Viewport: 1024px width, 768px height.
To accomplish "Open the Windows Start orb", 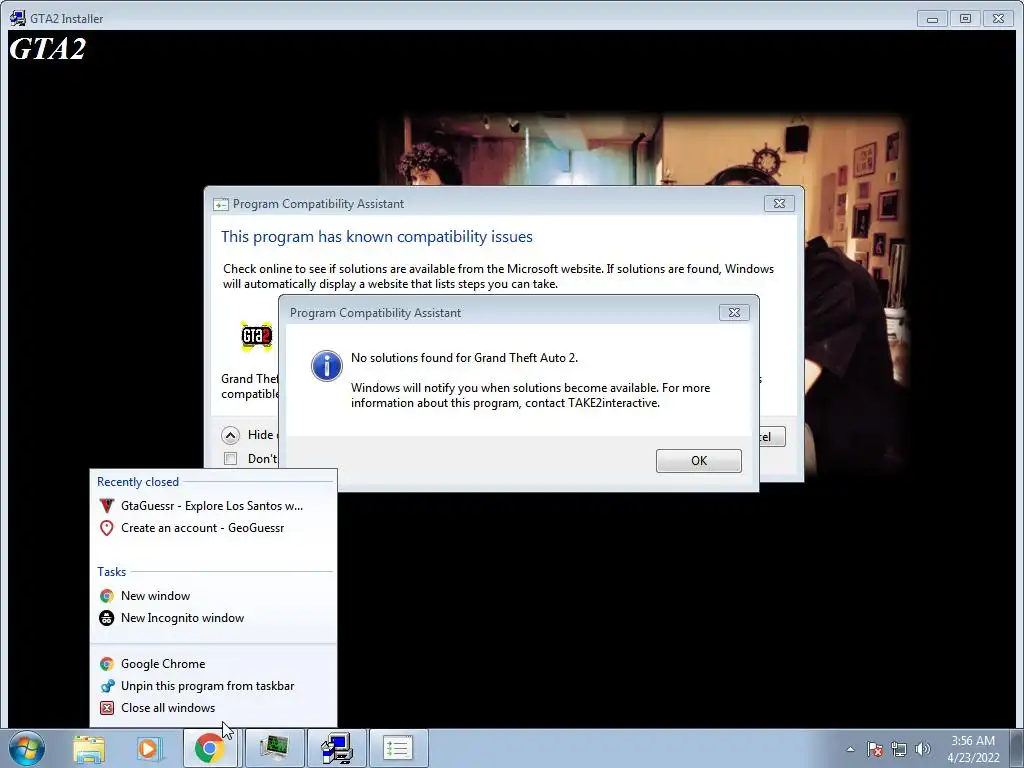I will 27,748.
